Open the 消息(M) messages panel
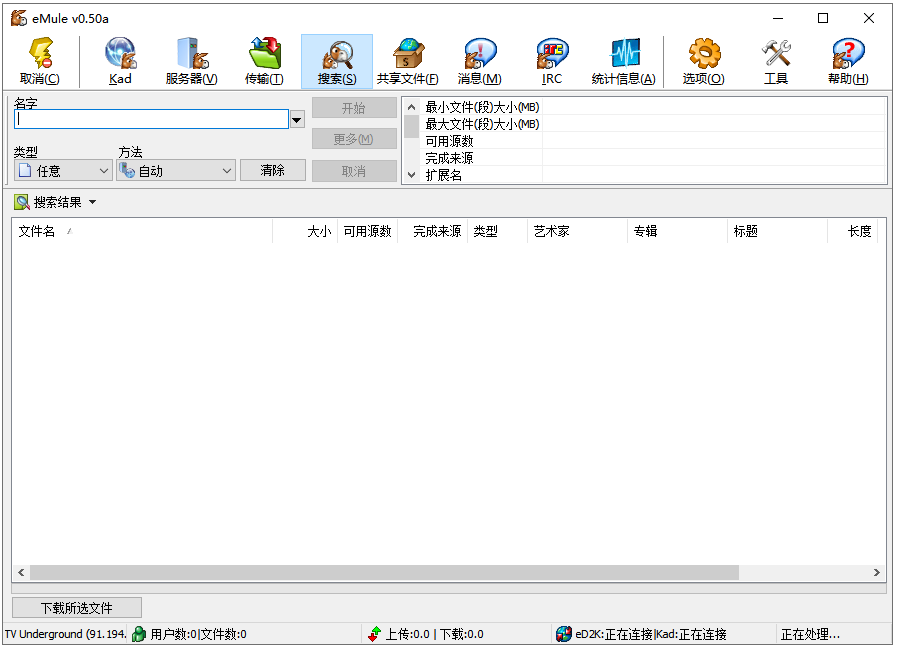The image size is (898, 649). click(480, 61)
